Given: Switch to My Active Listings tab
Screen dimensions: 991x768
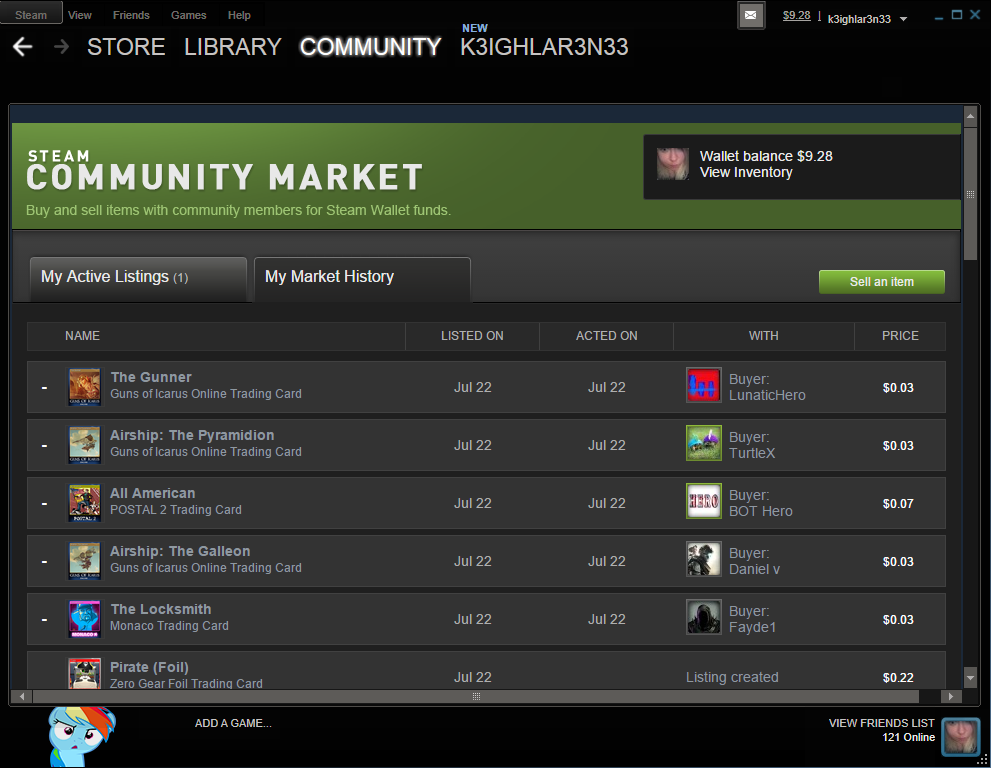Looking at the screenshot, I should click(138, 277).
